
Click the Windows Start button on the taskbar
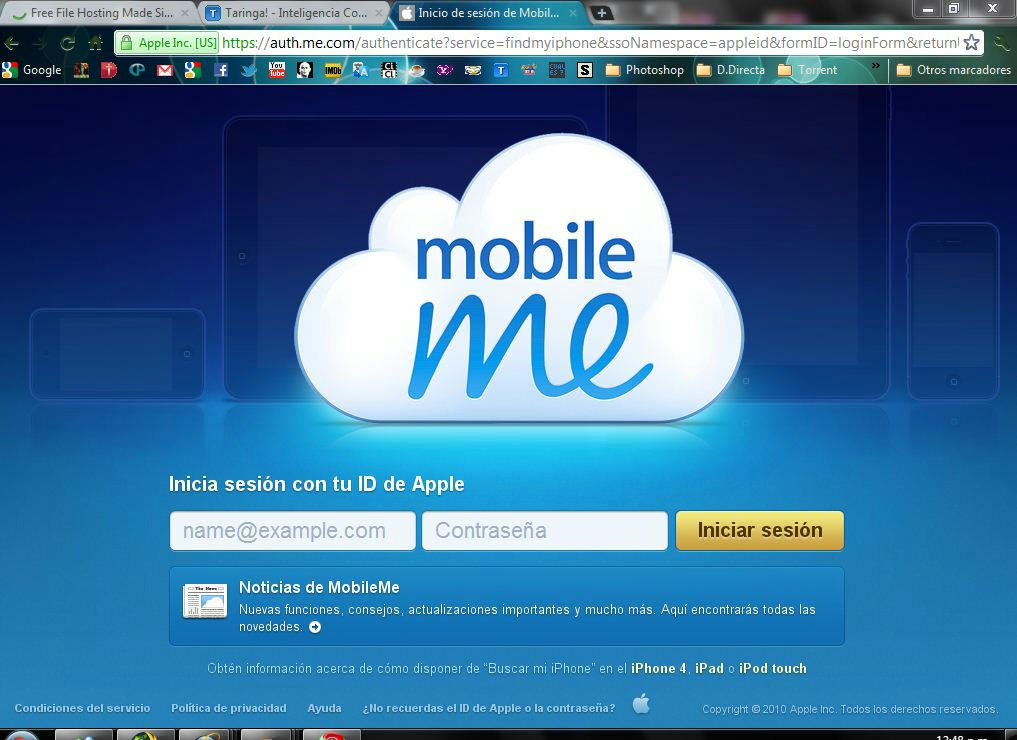pos(23,735)
